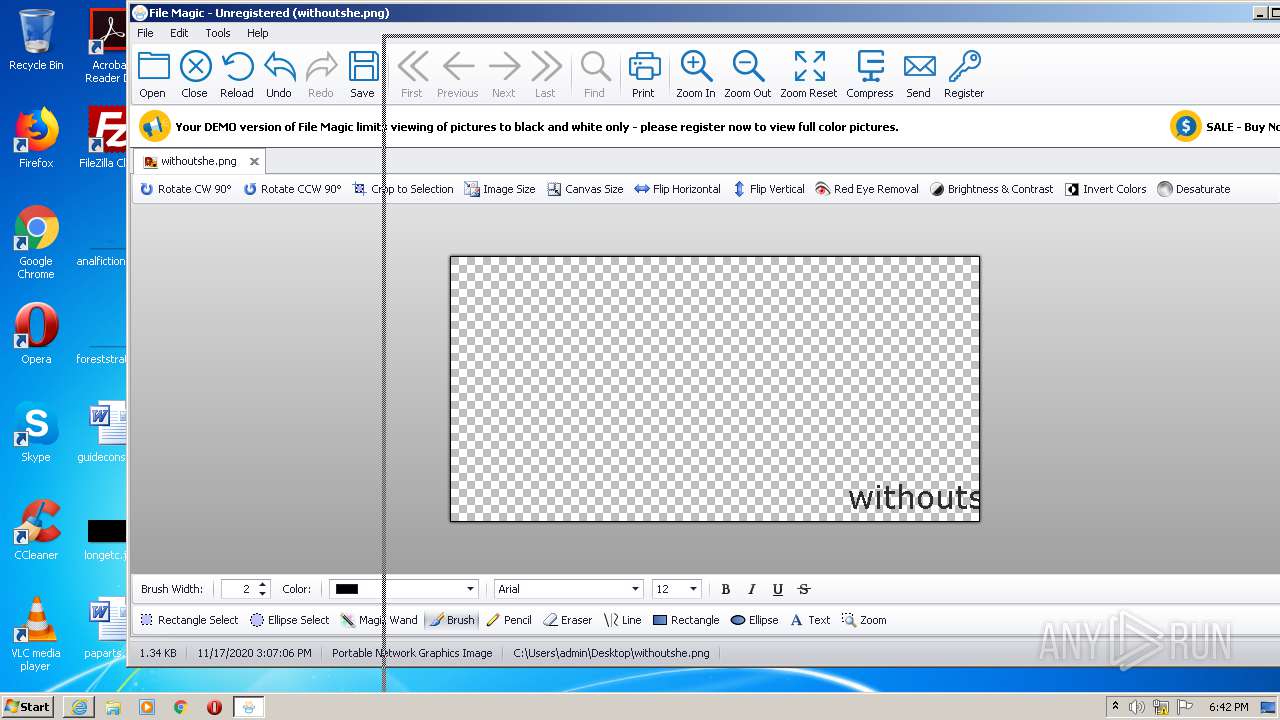Viewport: 1280px width, 720px height.
Task: Choose the Line drawing tool
Action: pos(623,620)
